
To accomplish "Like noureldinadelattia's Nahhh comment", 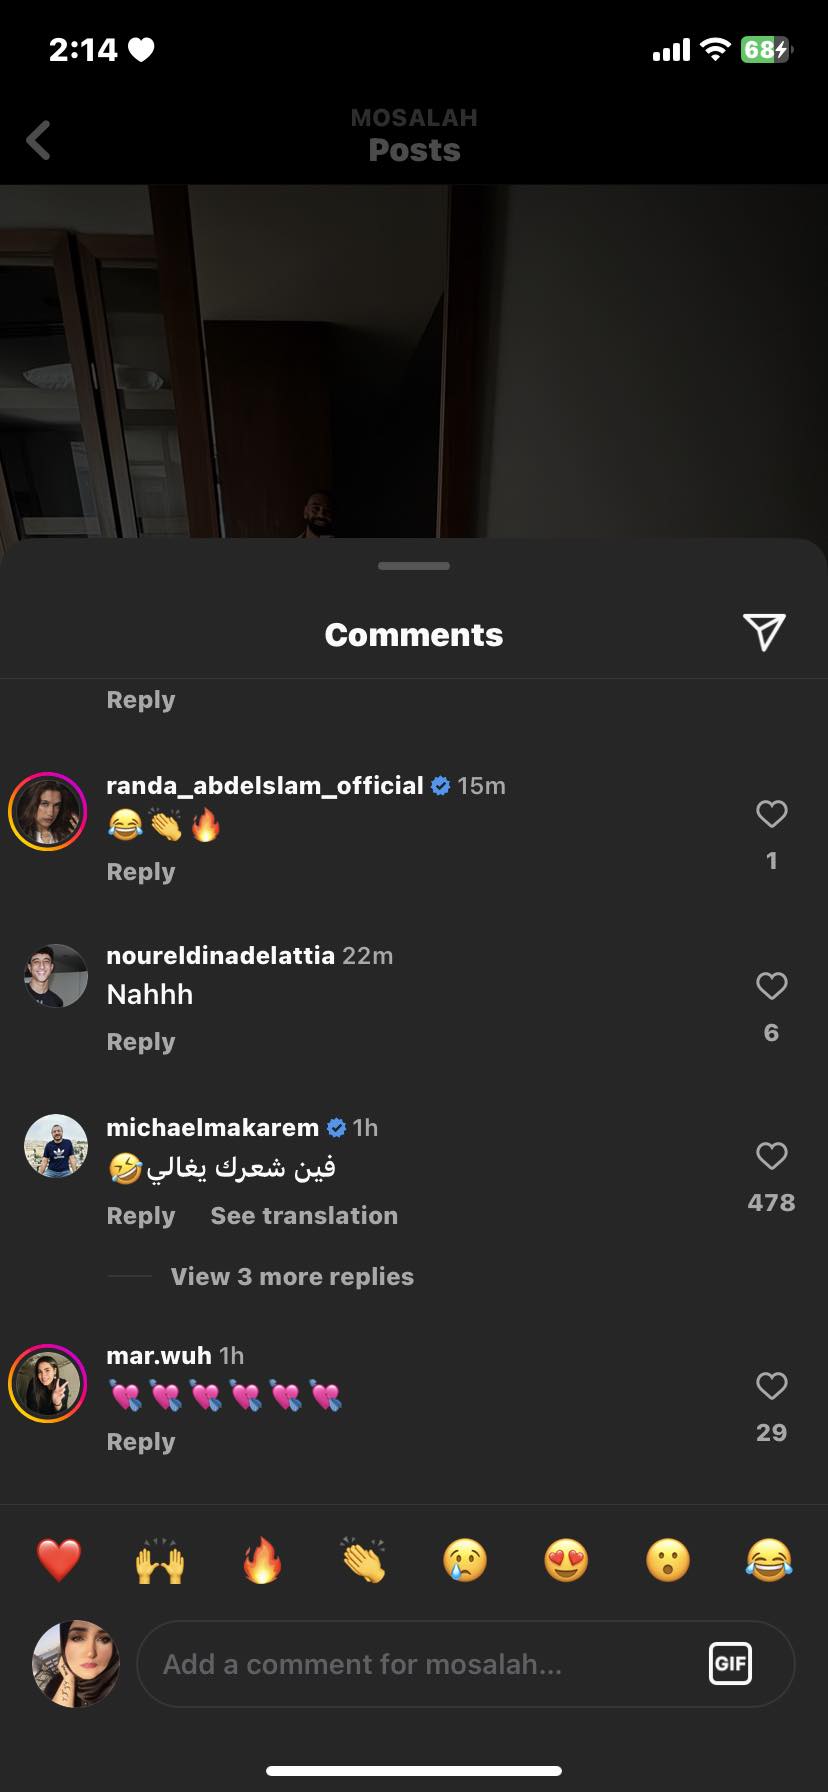I will [x=771, y=986].
